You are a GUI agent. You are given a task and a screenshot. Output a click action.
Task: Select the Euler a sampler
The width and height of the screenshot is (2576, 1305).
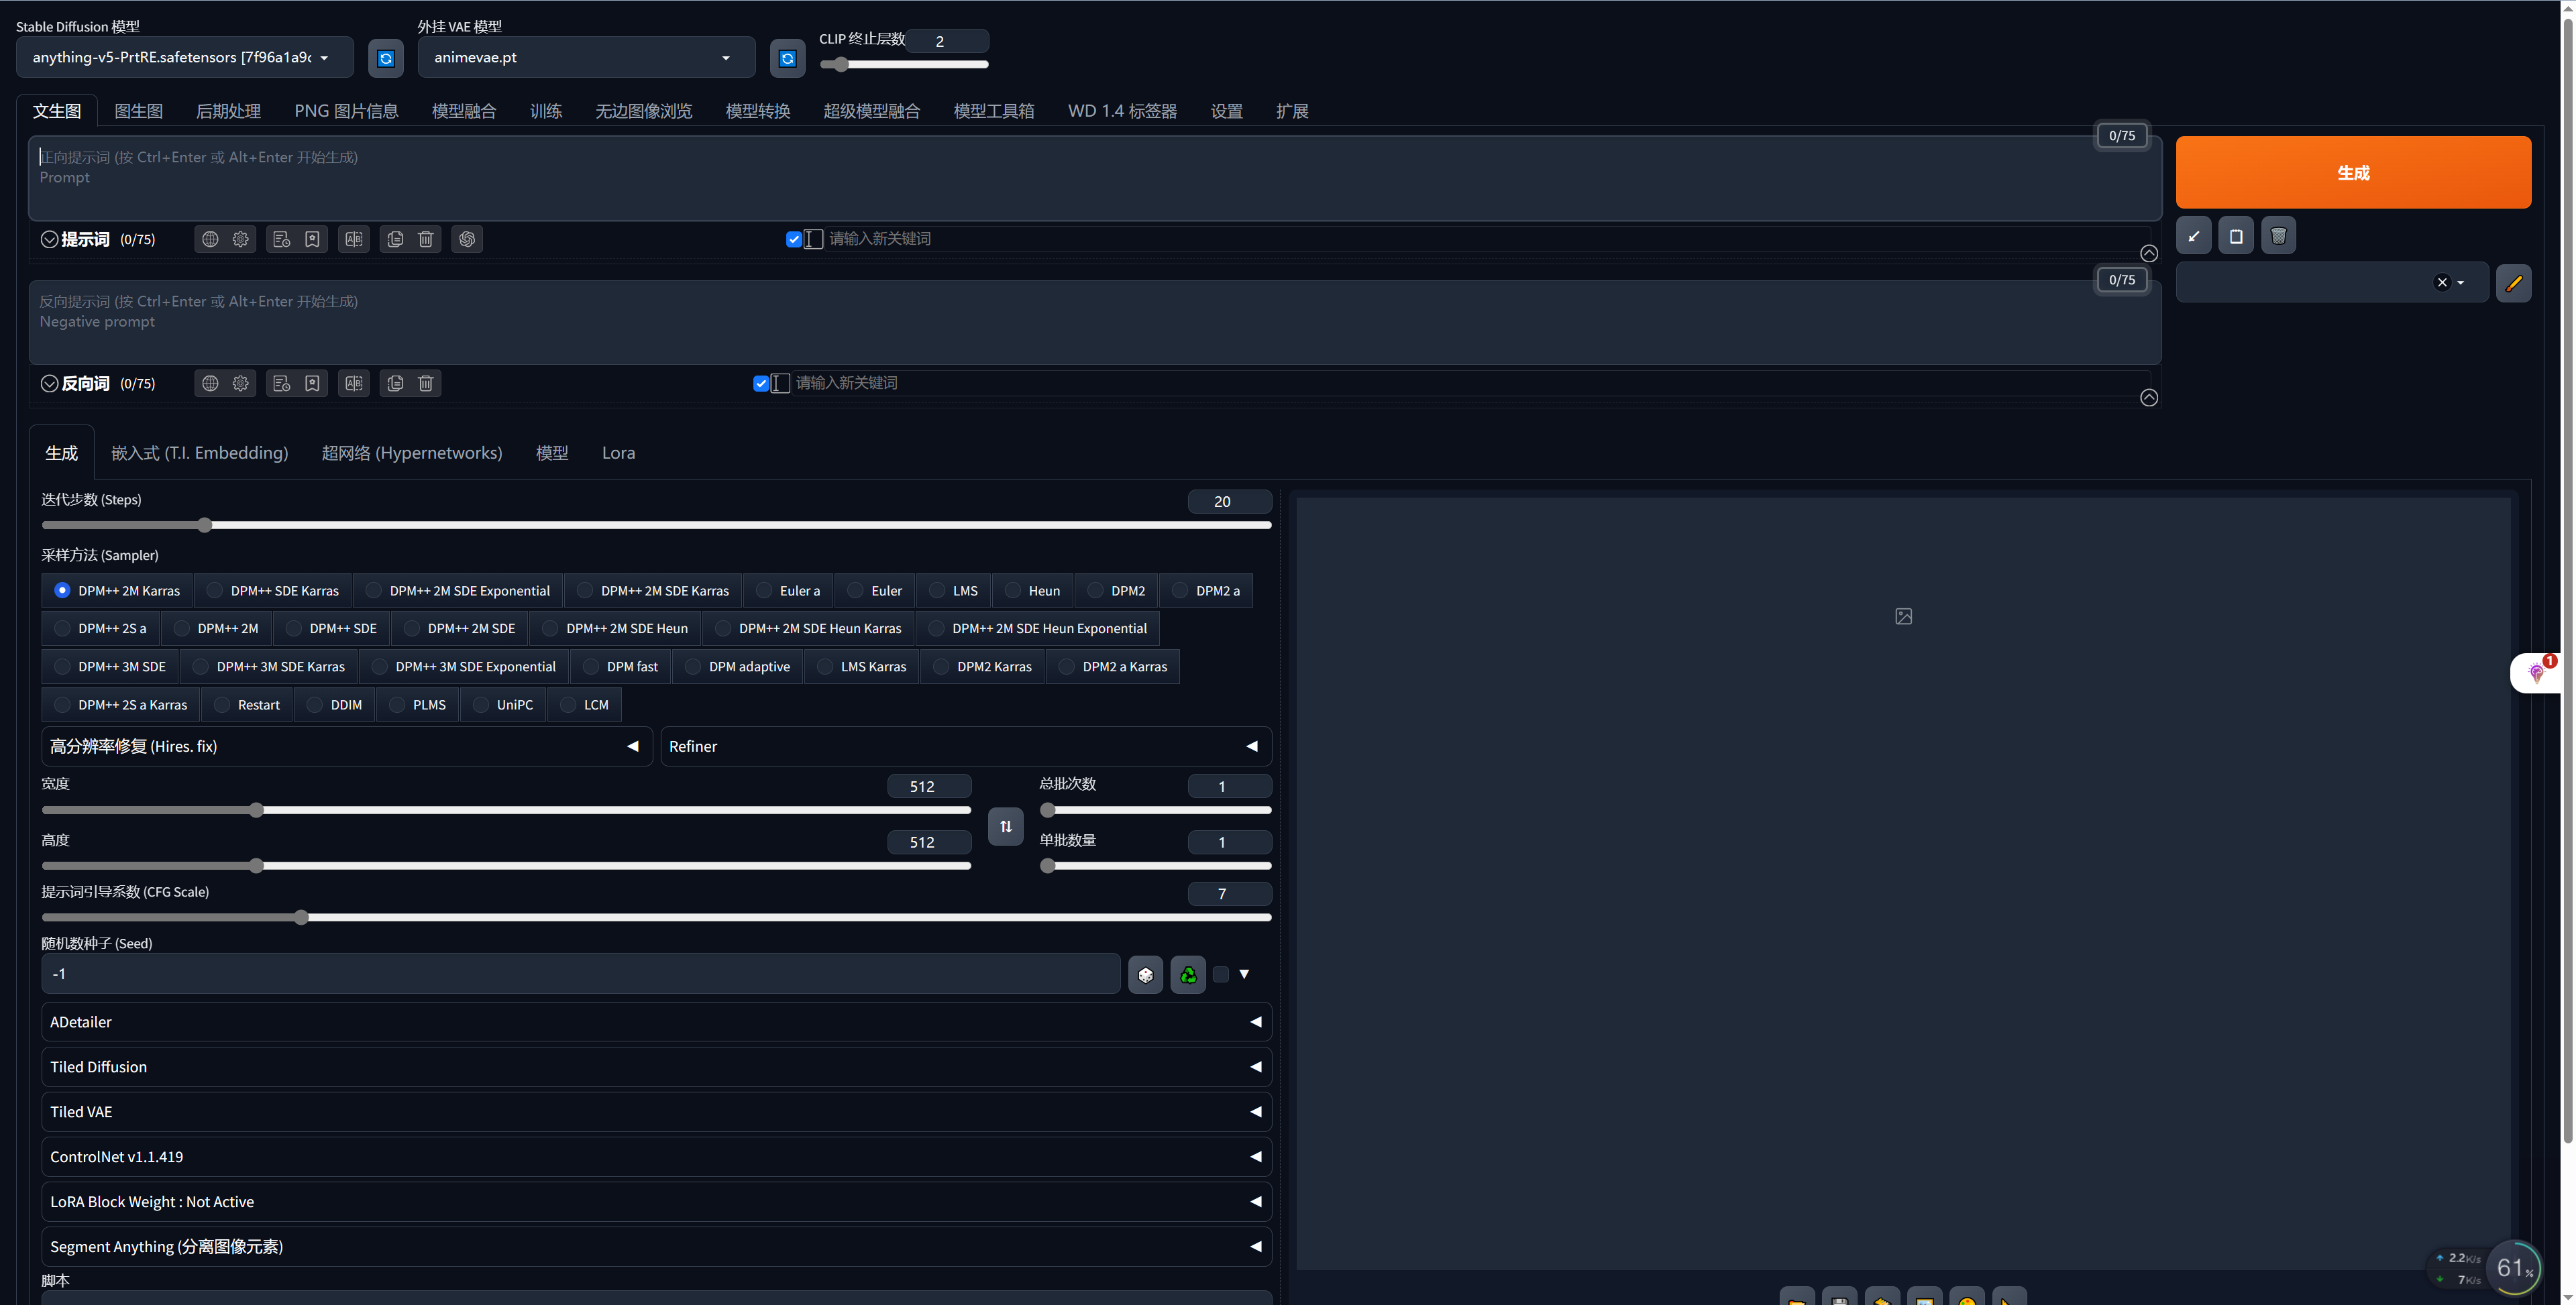pos(788,591)
